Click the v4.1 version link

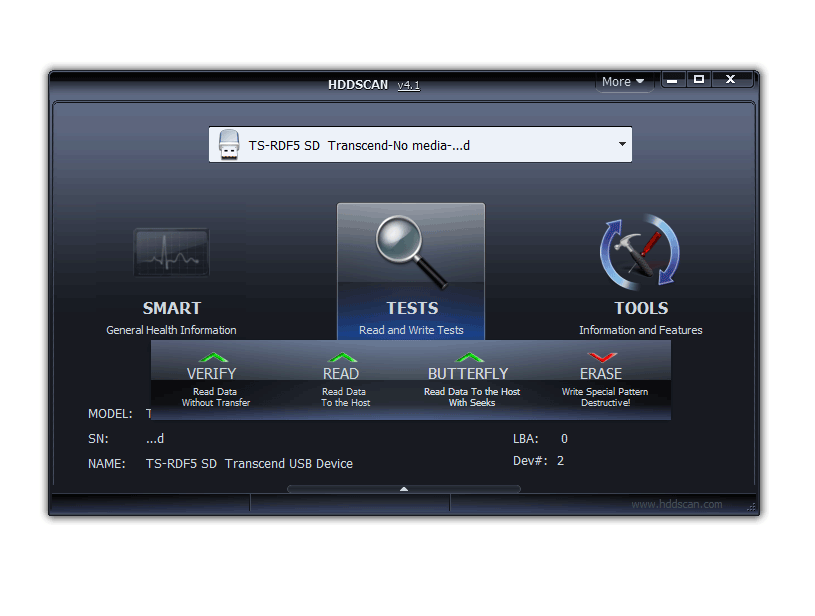[x=408, y=85]
